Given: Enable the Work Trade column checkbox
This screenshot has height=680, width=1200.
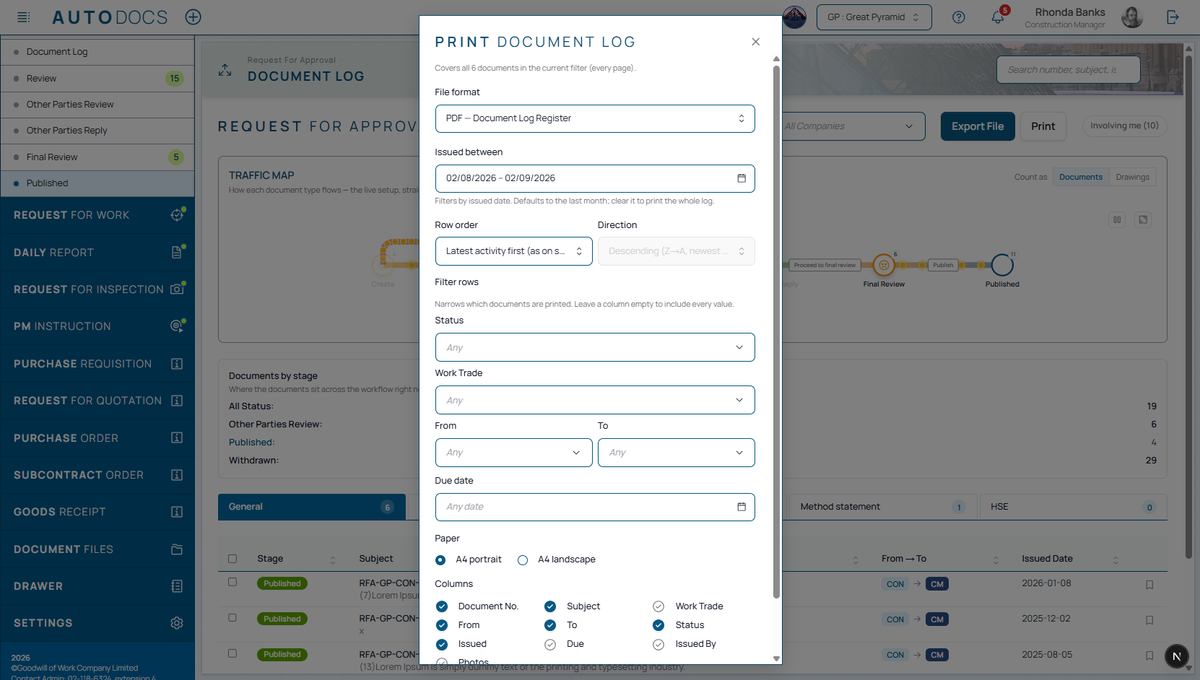Looking at the screenshot, I should click(x=658, y=606).
